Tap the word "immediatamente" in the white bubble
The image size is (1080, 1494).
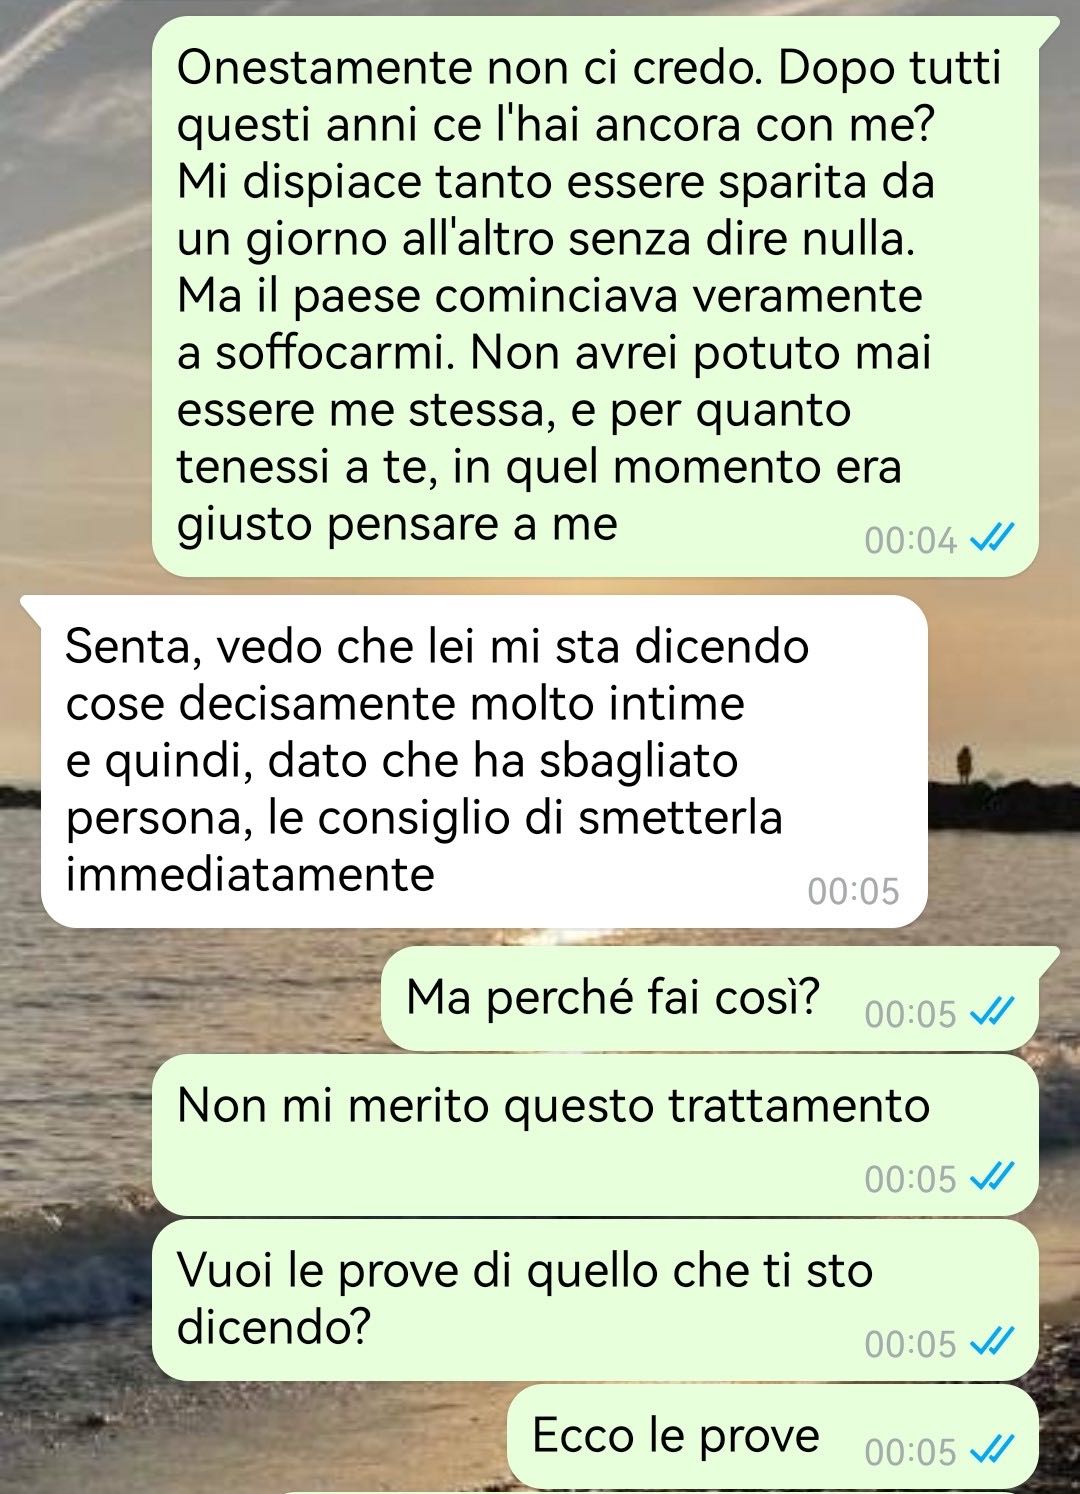coord(250,874)
